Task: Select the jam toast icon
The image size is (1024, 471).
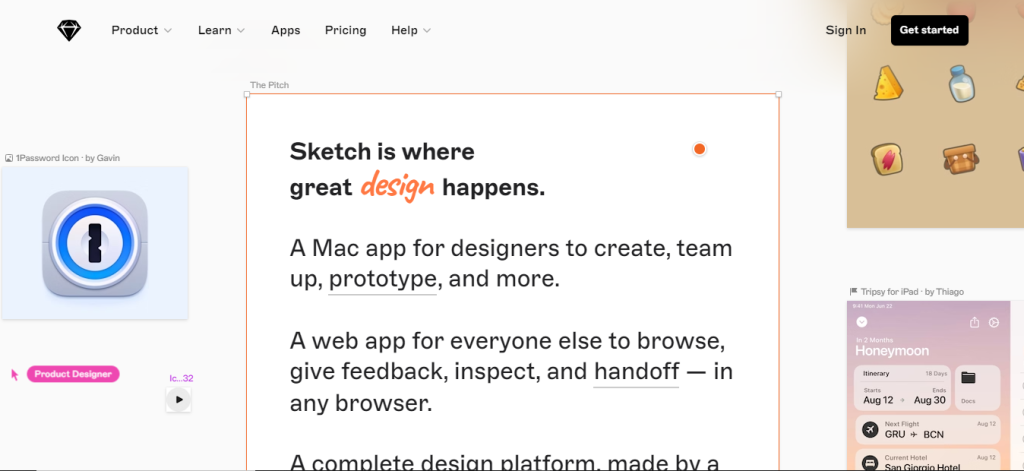Action: tap(887, 159)
